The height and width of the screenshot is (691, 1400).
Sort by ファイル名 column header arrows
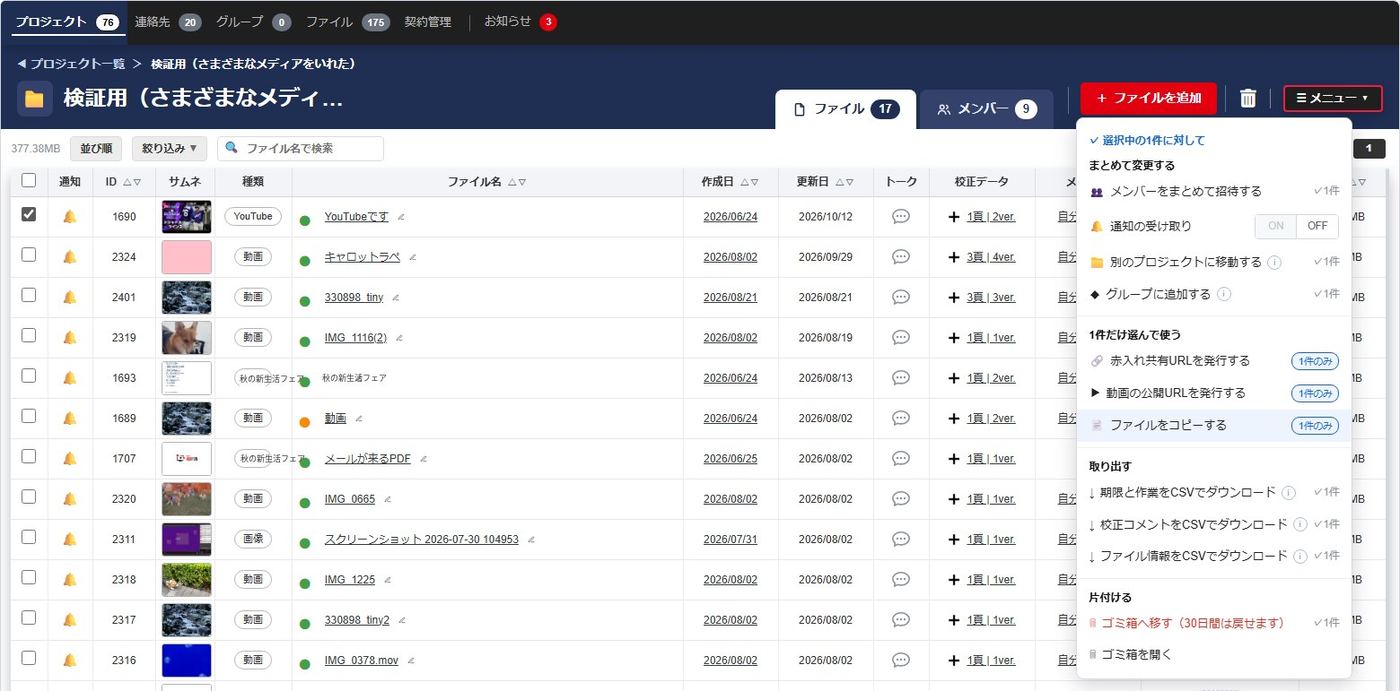pyautogui.click(x=517, y=182)
